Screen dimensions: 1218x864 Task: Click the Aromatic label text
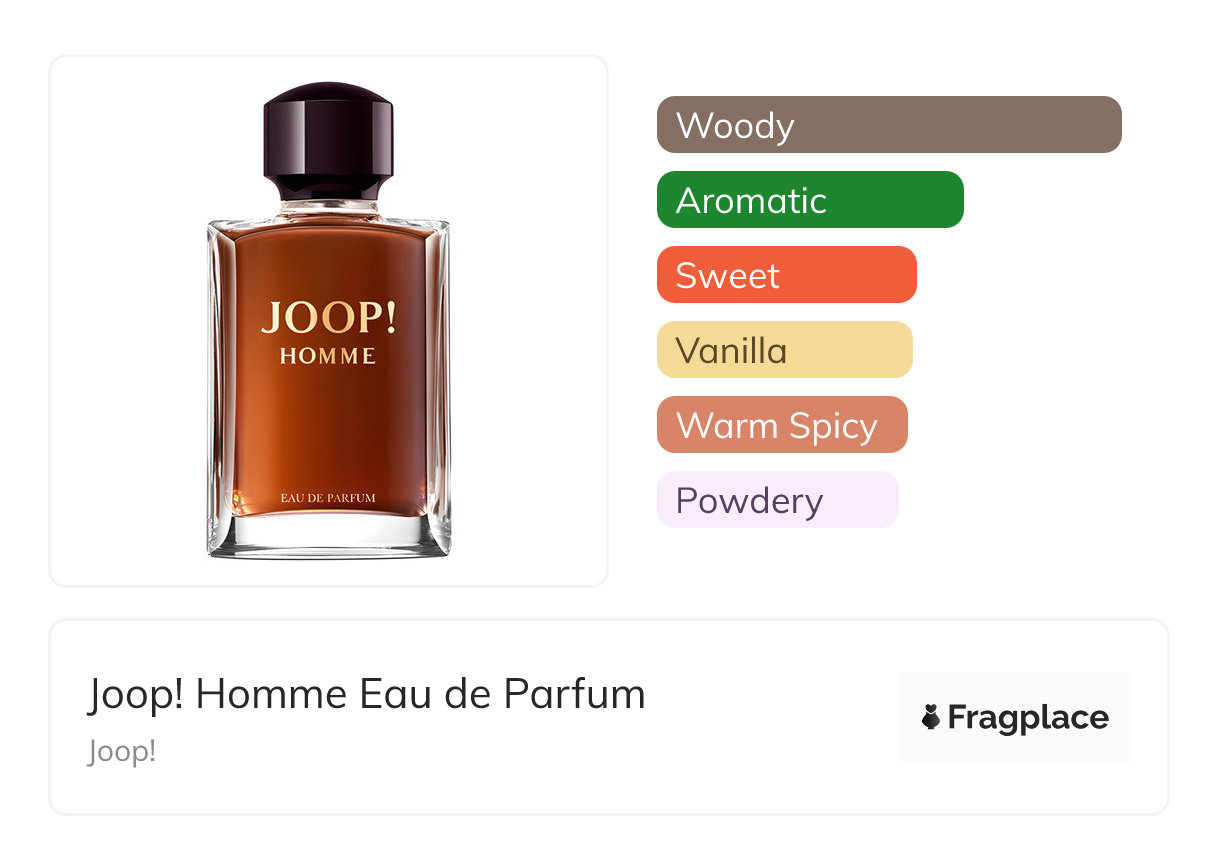tap(751, 200)
